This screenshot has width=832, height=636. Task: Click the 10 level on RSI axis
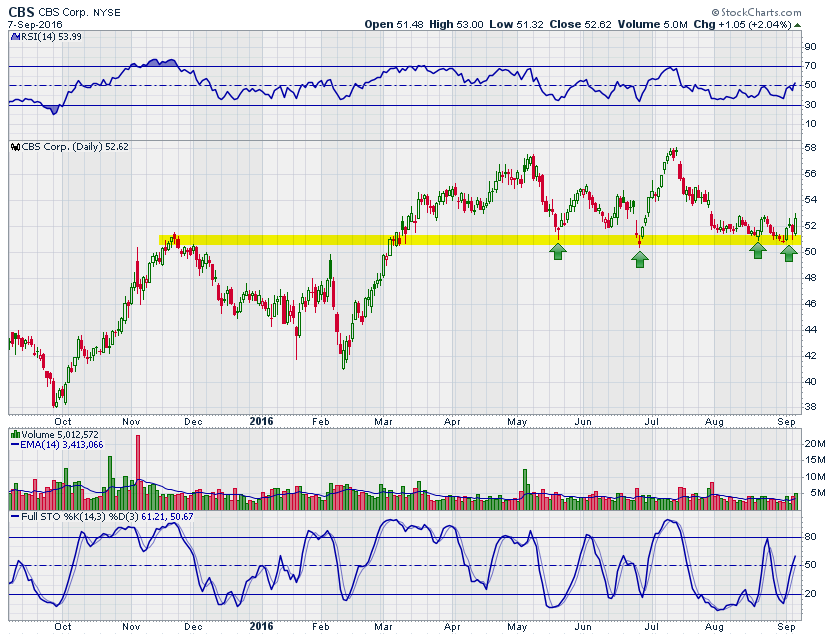pyautogui.click(x=810, y=124)
